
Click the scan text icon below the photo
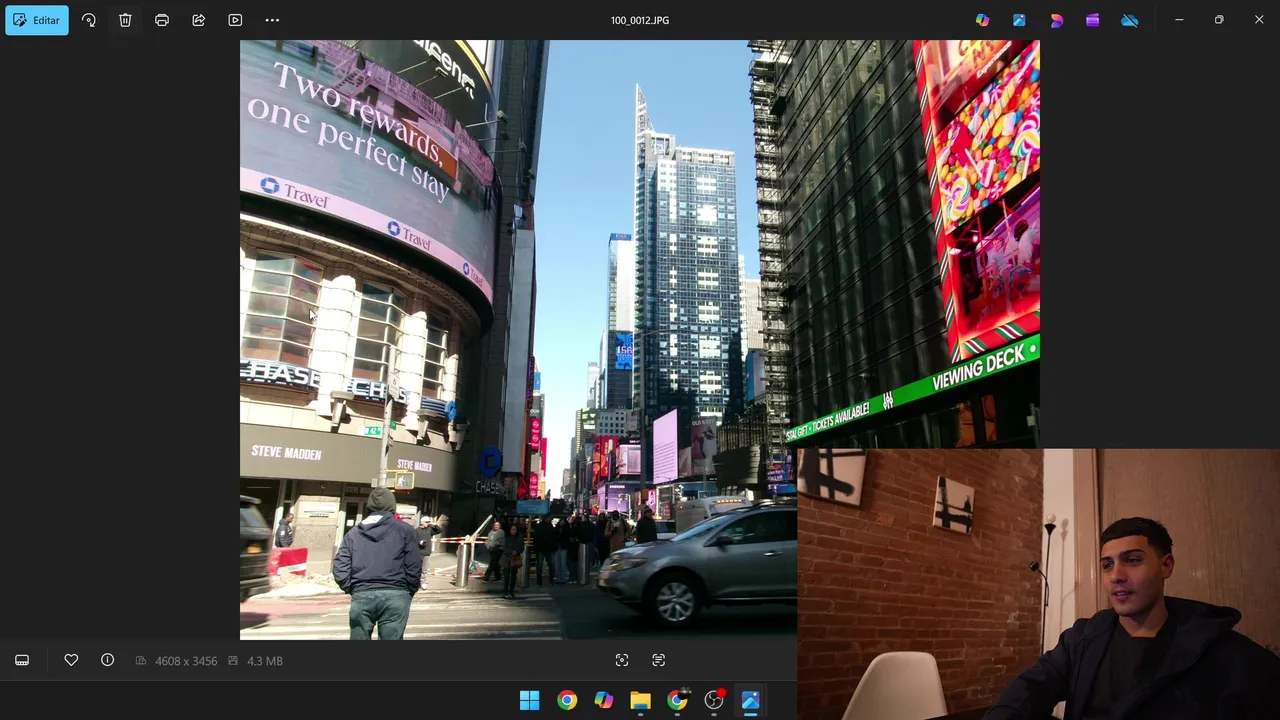pyautogui.click(x=658, y=660)
